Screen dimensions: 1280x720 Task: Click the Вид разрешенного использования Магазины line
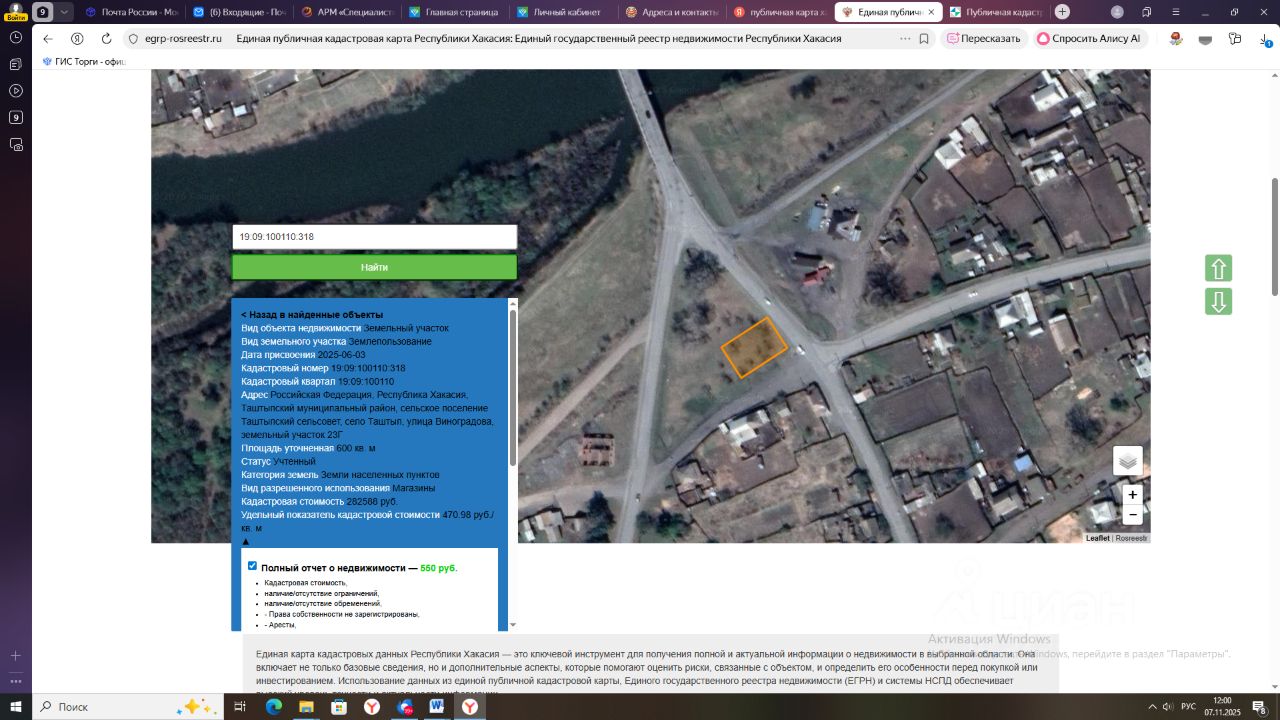click(x=338, y=488)
